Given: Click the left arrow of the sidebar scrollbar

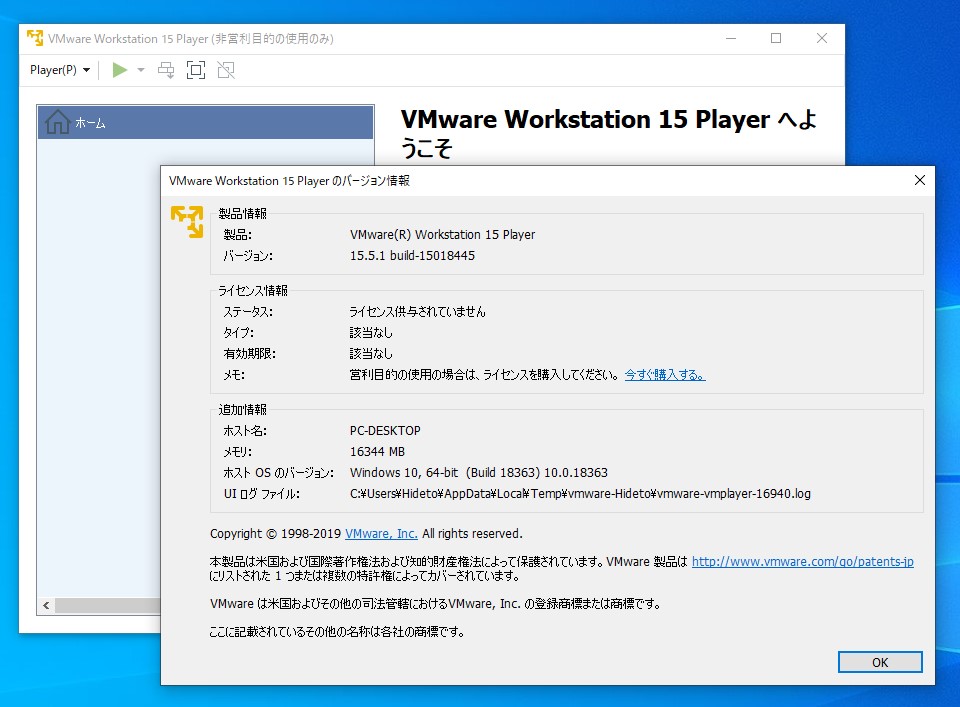Looking at the screenshot, I should tap(44, 605).
